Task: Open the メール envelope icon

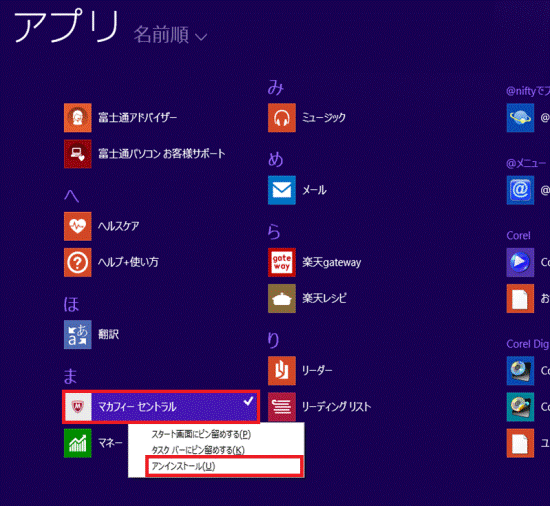Action: tap(282, 190)
